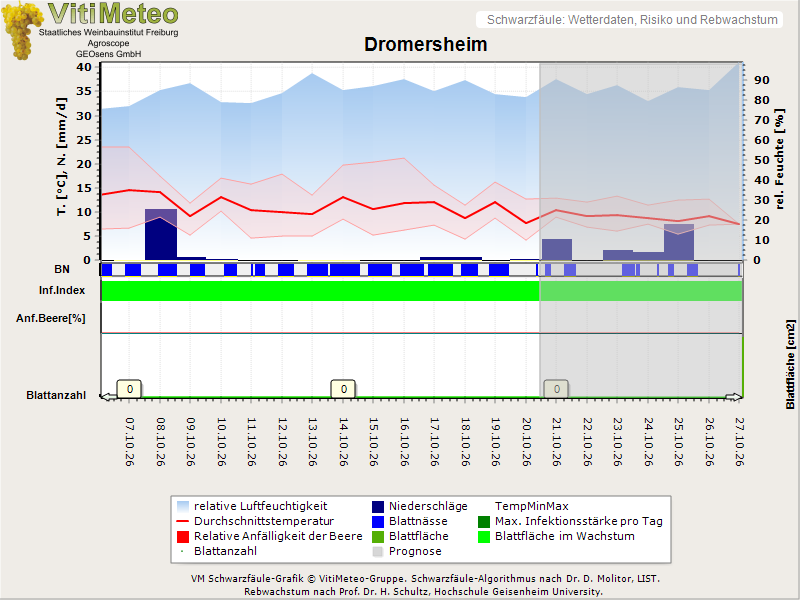Screen dimensions: 800x600
Task: Click the Durchschnittstemperatur red line legend marker
Action: click(x=183, y=521)
